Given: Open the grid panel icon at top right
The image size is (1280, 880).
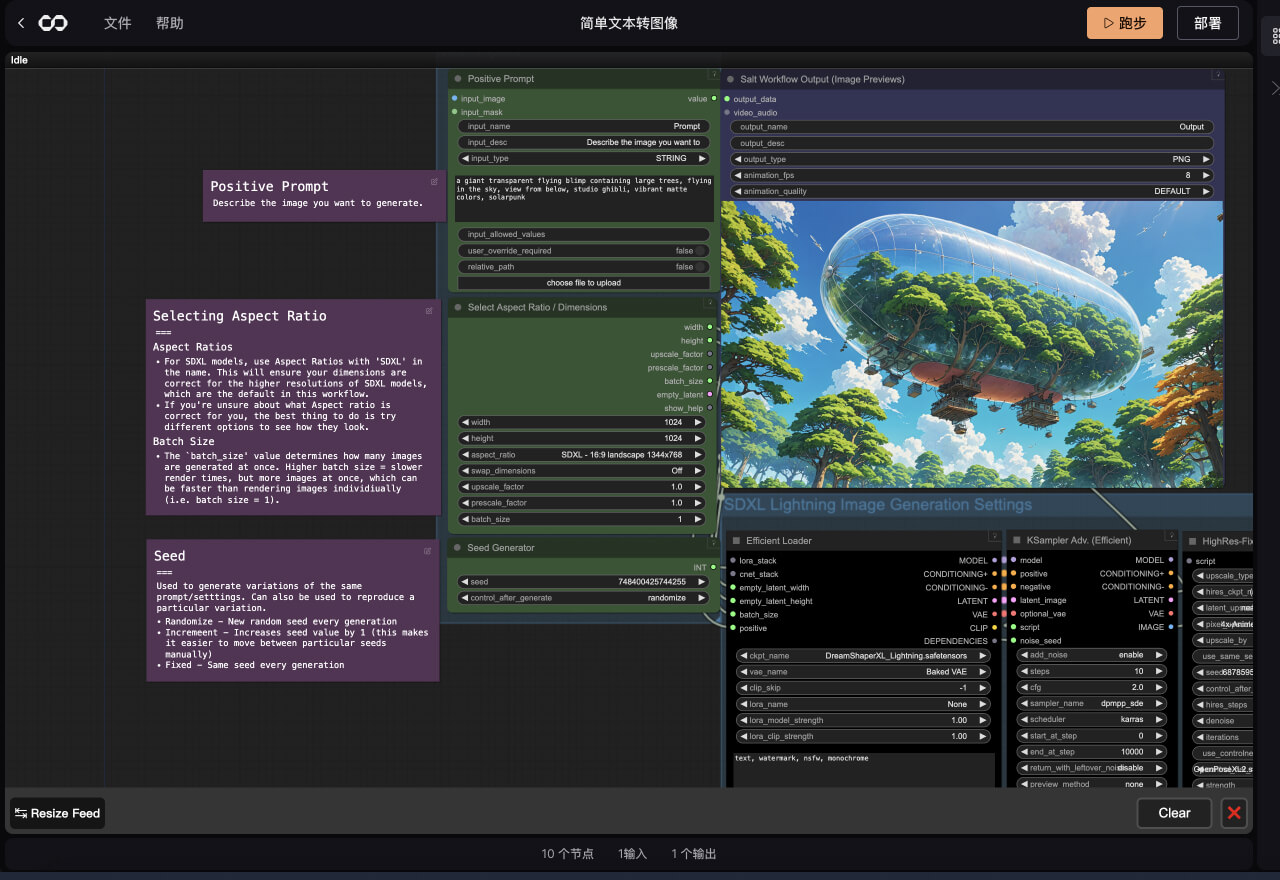Looking at the screenshot, I should point(1275,35).
